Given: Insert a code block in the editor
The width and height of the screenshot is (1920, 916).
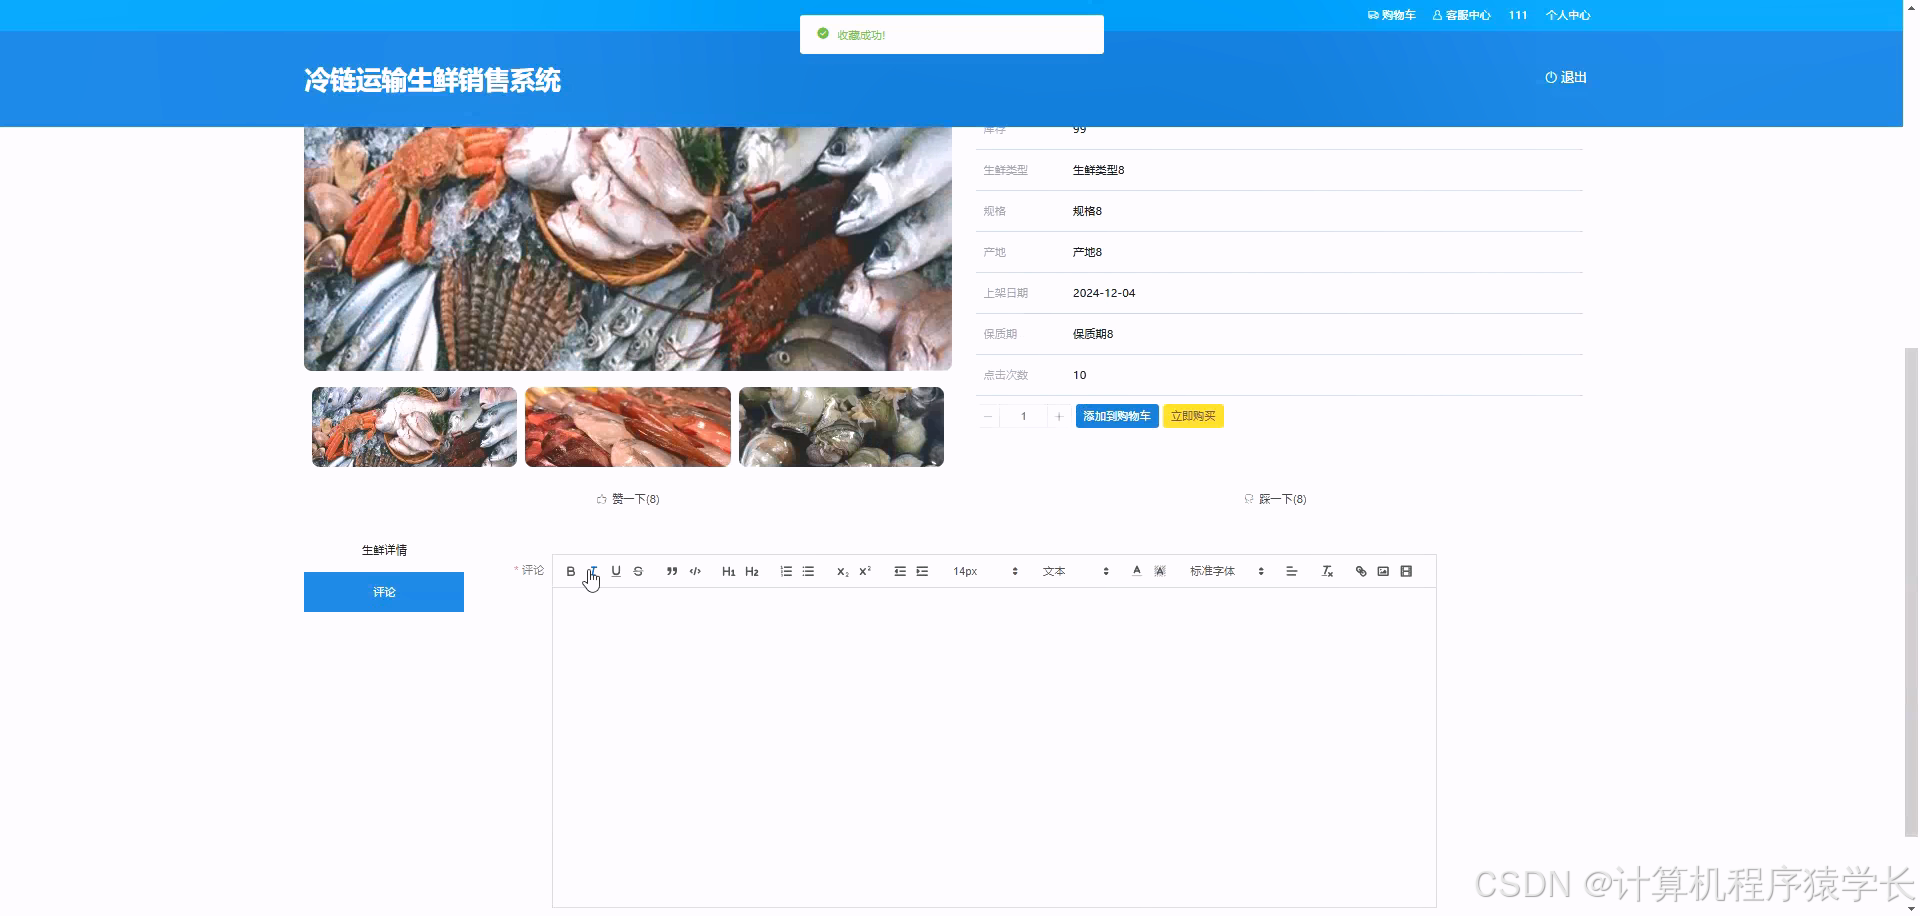Looking at the screenshot, I should 694,571.
